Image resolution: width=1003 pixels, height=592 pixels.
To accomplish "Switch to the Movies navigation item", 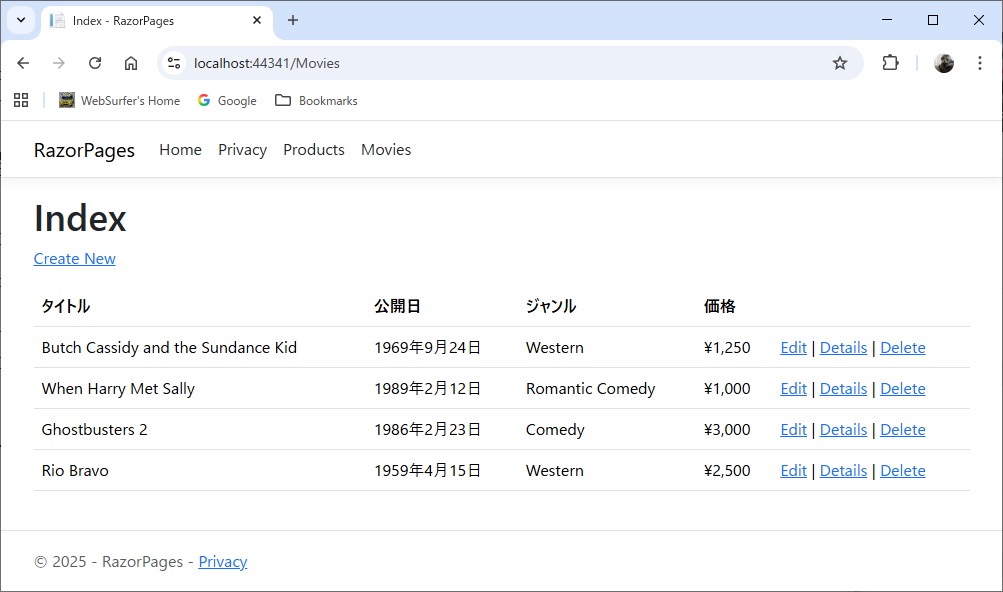I will (x=386, y=149).
